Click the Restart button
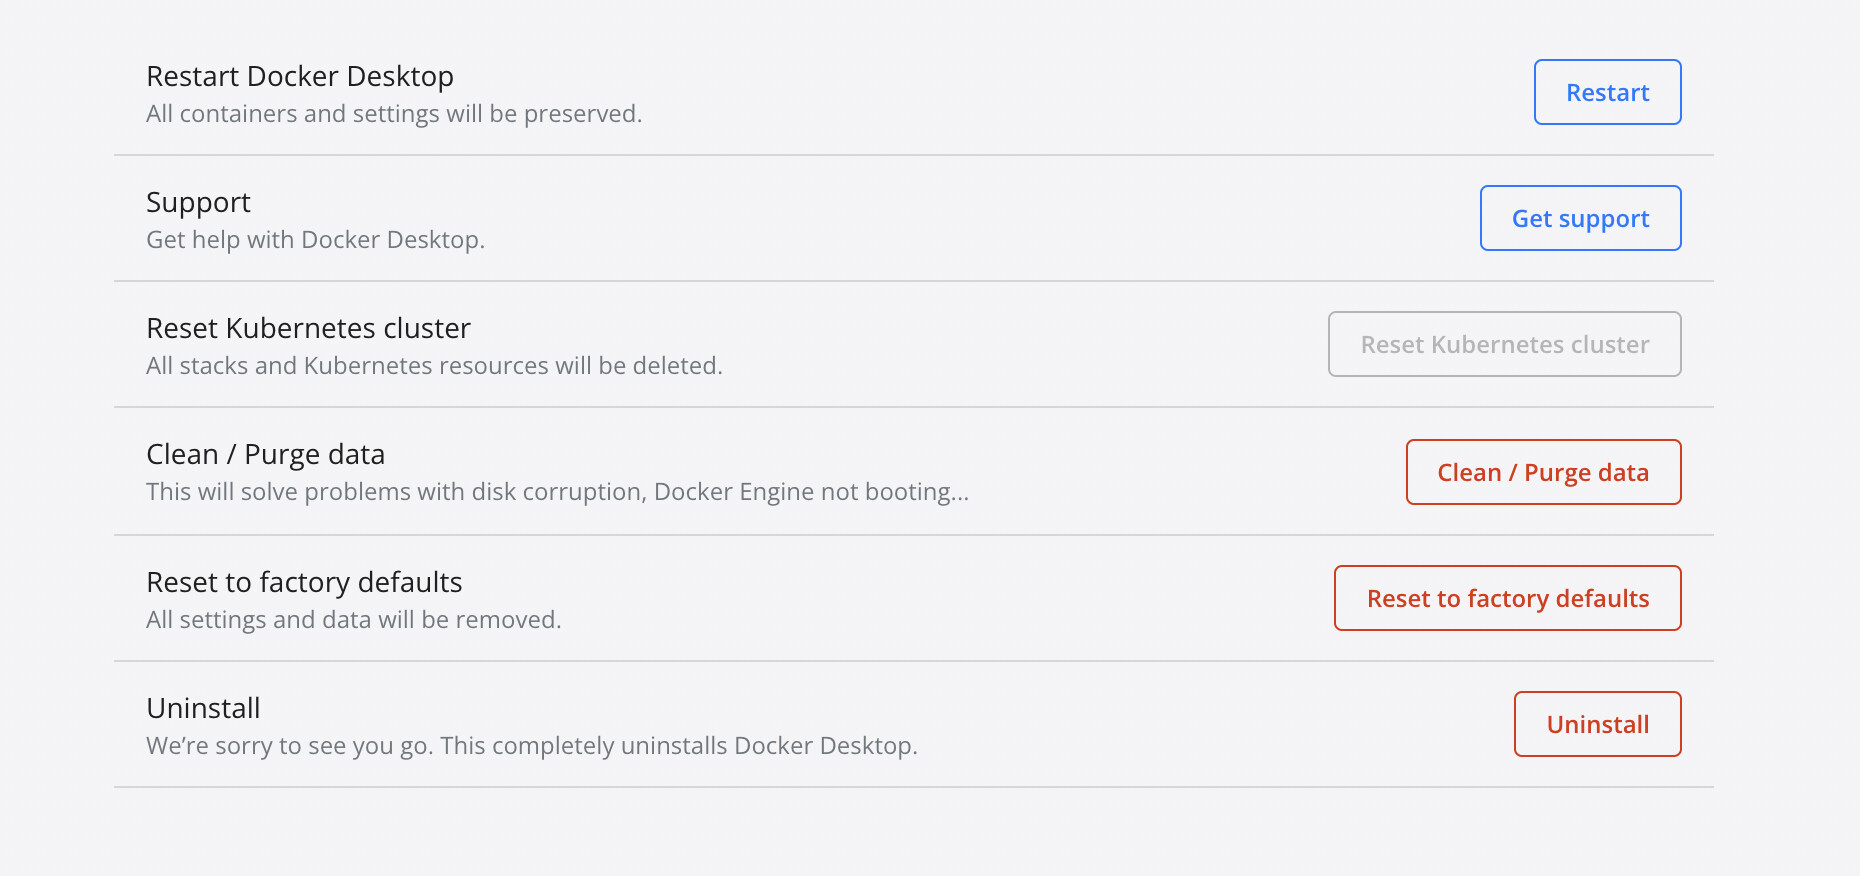The width and height of the screenshot is (1860, 876). (1607, 93)
